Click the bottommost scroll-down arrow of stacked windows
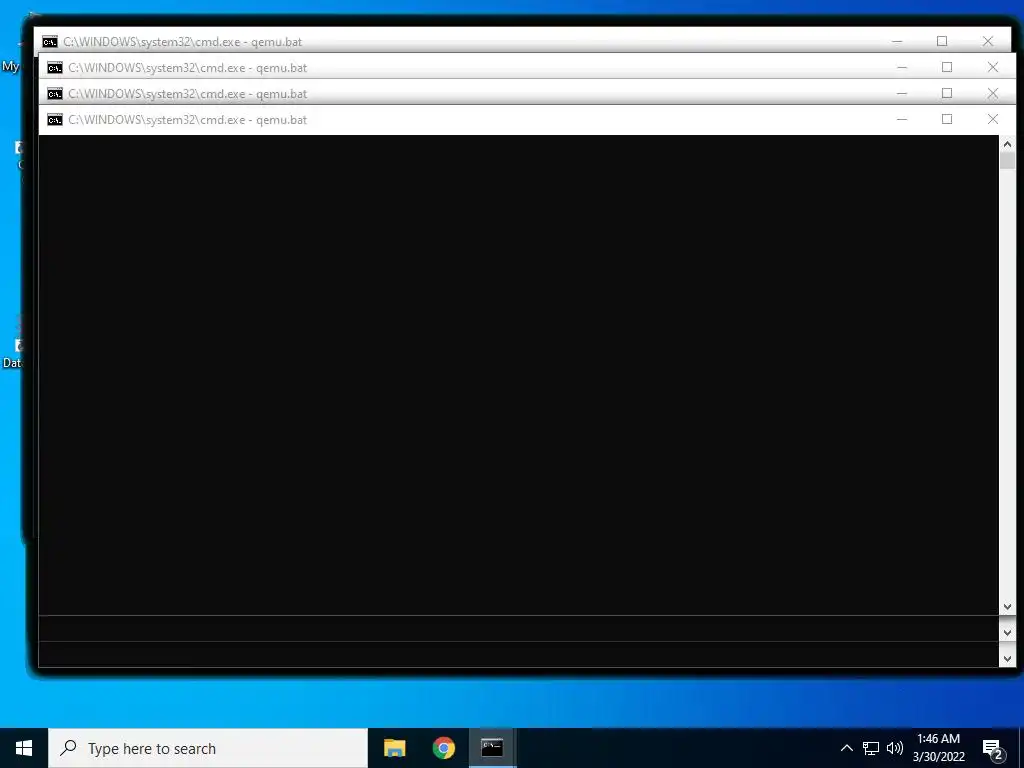The image size is (1024, 768). (x=1007, y=659)
